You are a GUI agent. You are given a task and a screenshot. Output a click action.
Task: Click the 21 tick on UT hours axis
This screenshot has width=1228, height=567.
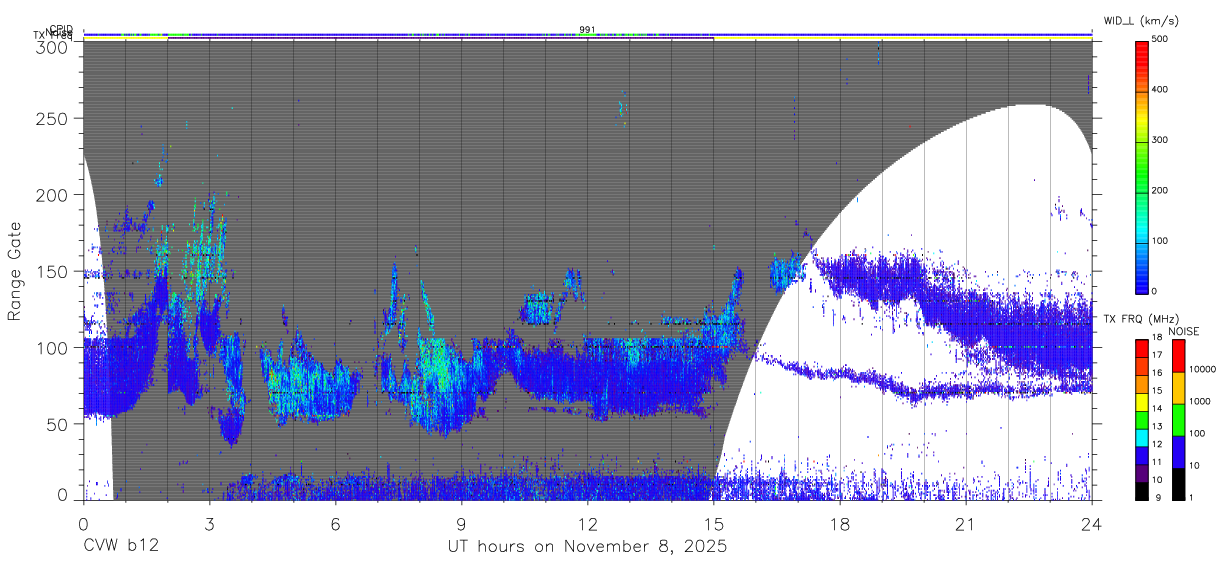tap(966, 524)
